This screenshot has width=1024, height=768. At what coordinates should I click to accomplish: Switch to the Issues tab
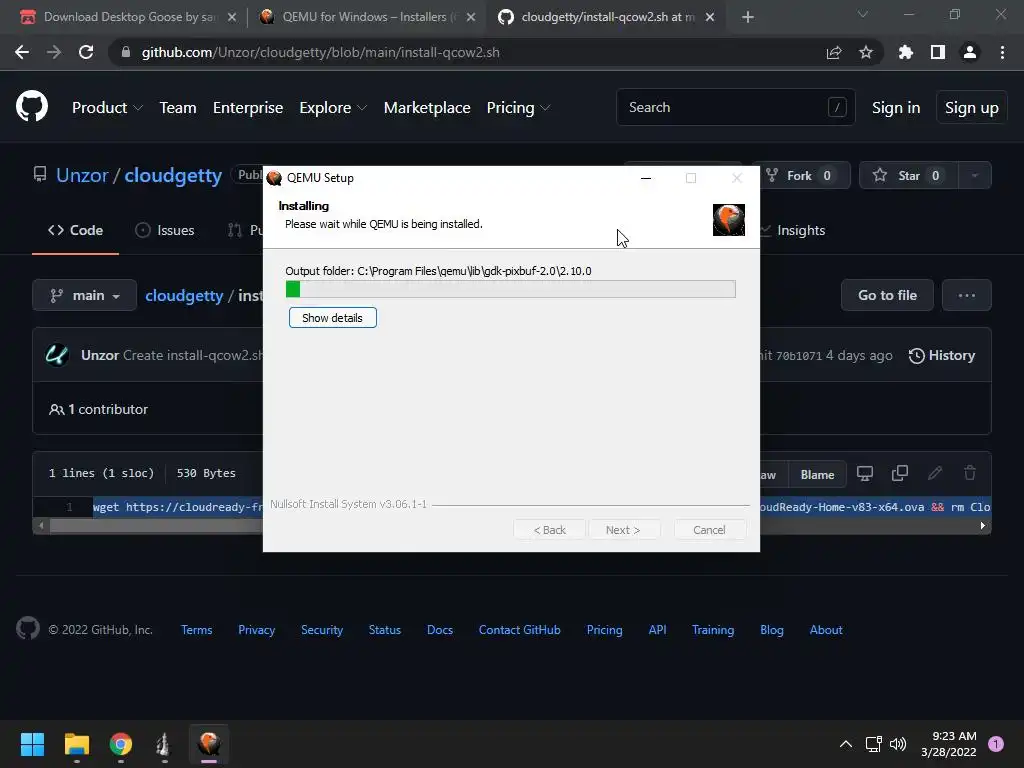(x=165, y=230)
